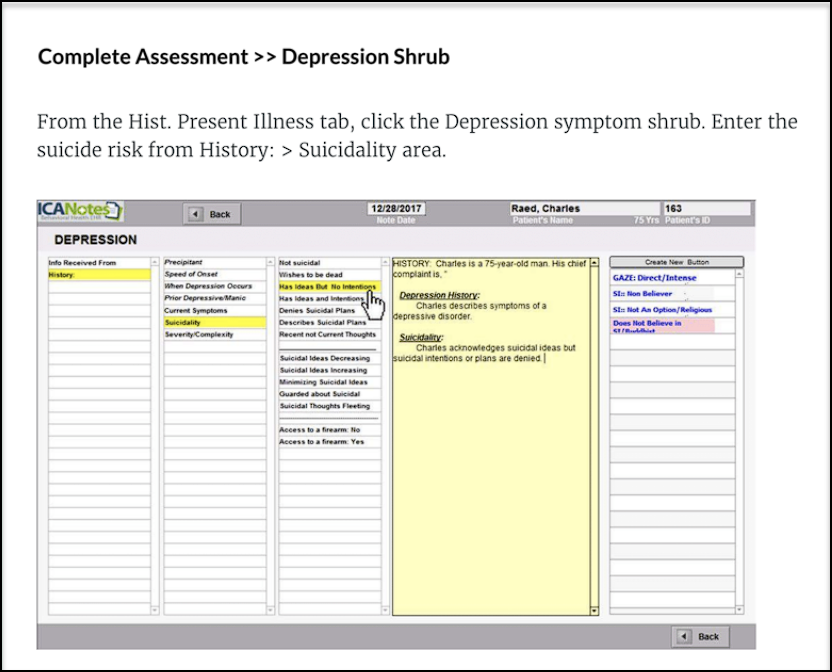Choose Suicidal Thoughts Fleeting

330,406
